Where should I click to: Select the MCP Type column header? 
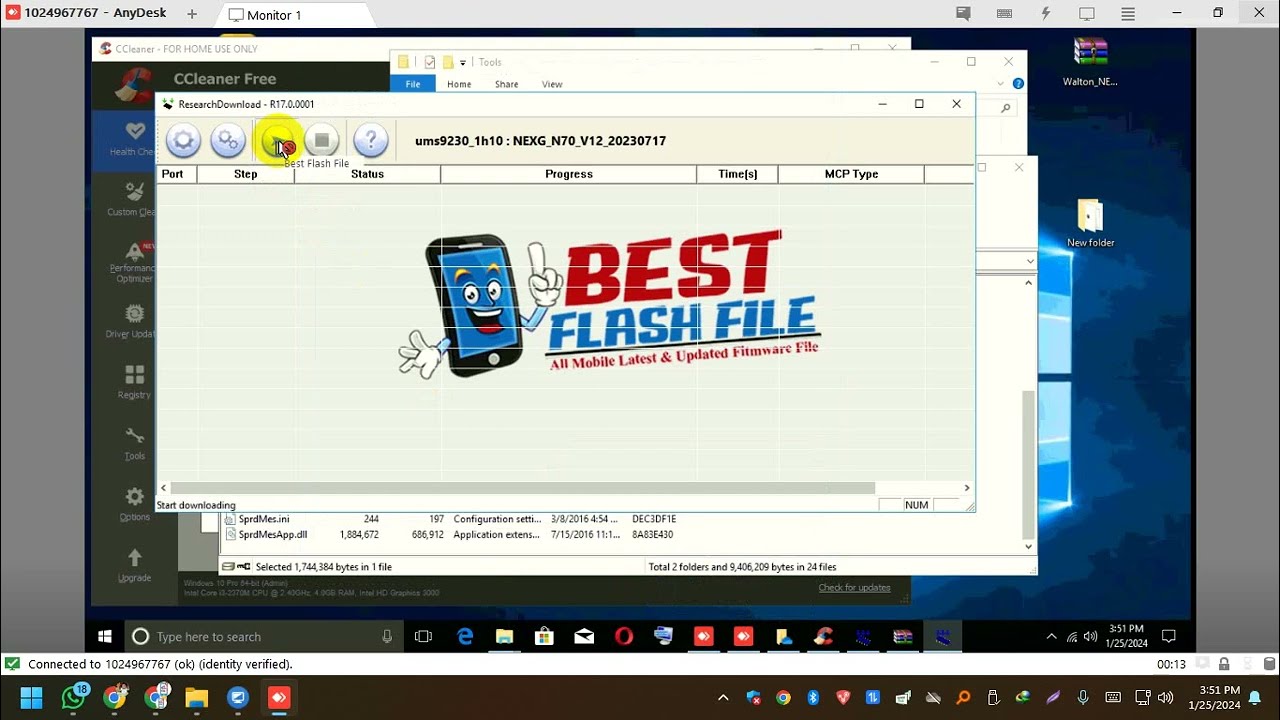[851, 174]
